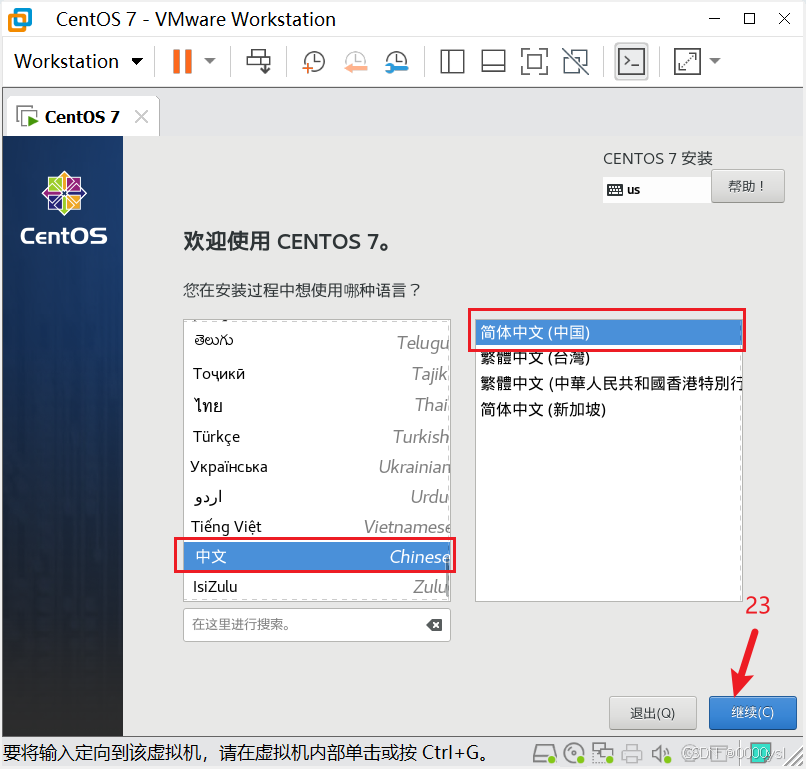Revert VM to previous snapshot icon
Viewport: 806px width, 769px height.
[x=355, y=62]
